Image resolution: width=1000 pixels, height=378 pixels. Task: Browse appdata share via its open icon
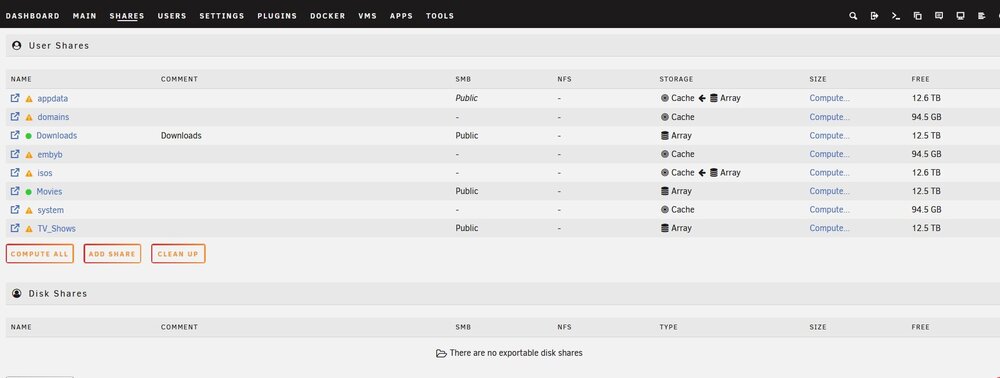pos(15,98)
